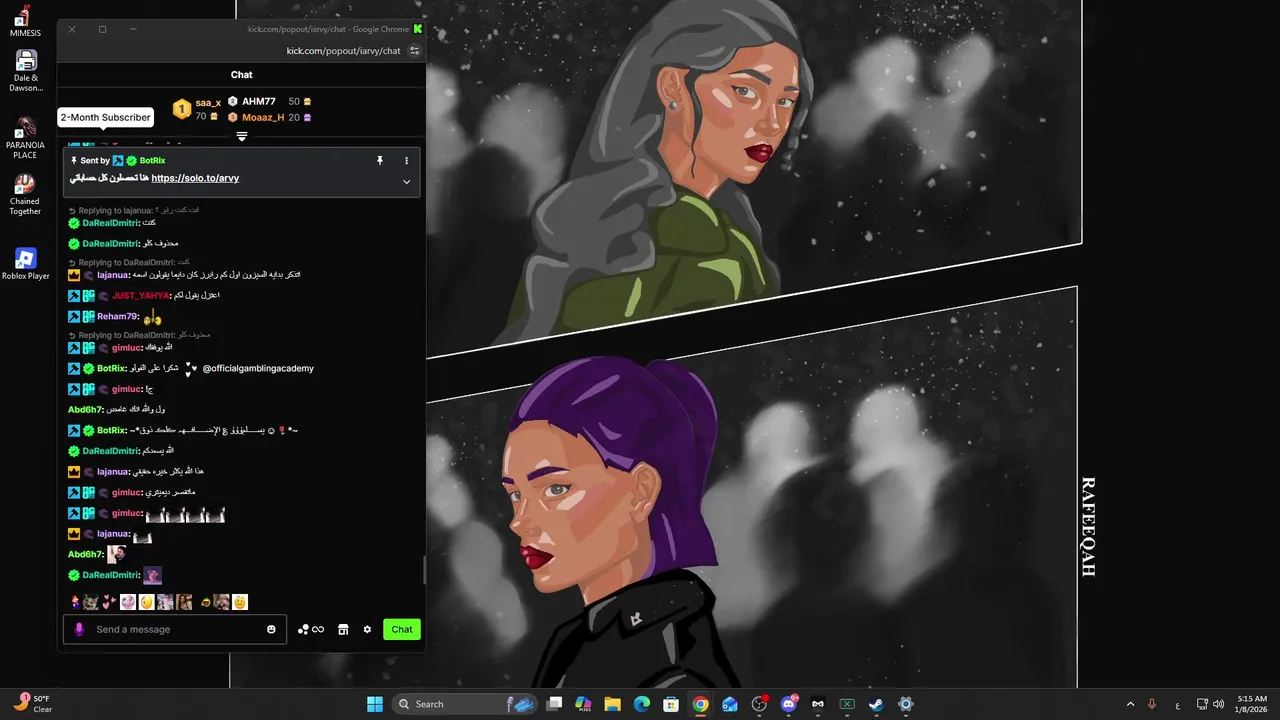
Task: Open Microsoft Edge from the taskbar
Action: [x=642, y=704]
